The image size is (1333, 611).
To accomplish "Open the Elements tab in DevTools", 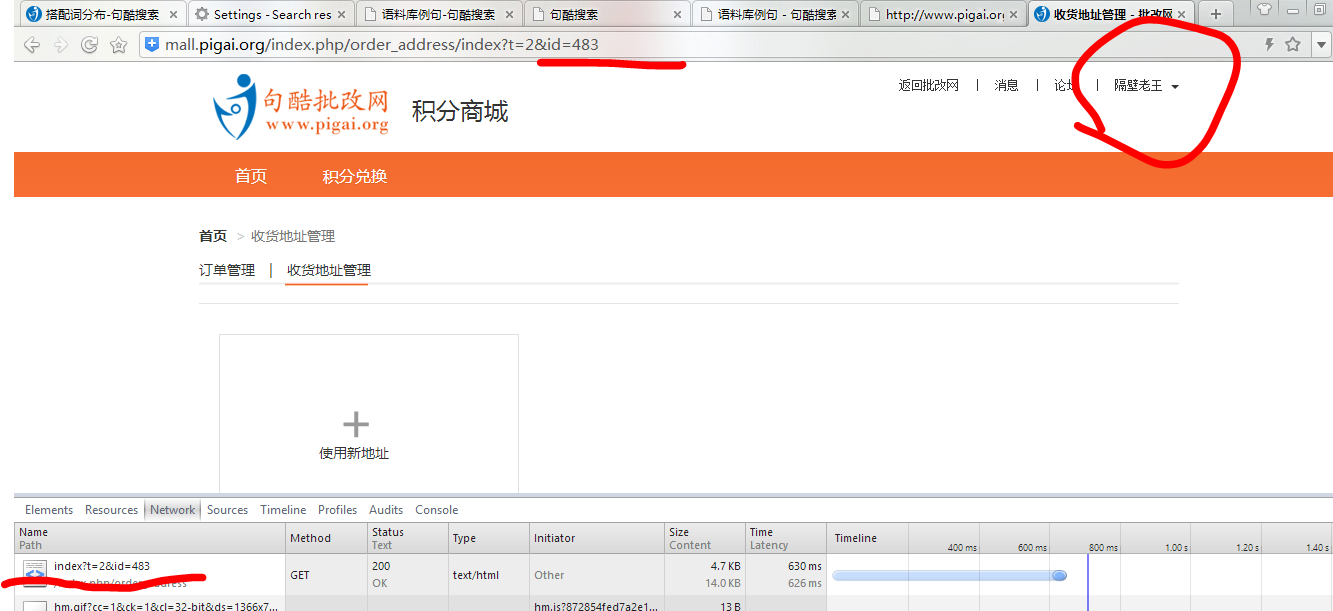I will [49, 510].
